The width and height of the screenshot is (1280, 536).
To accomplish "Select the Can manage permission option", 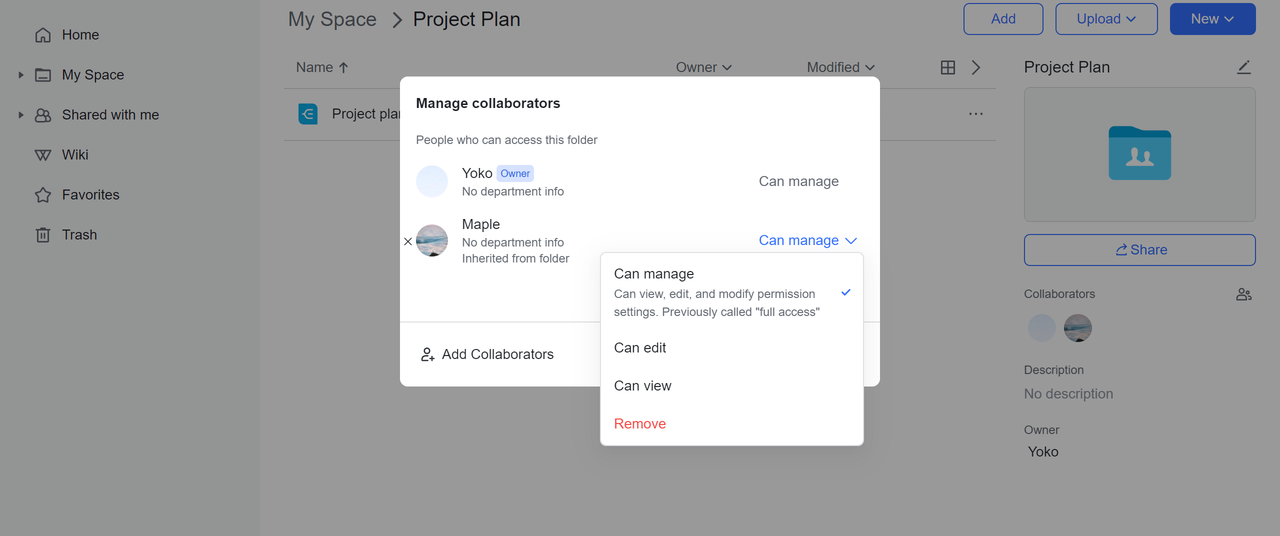I will click(654, 274).
